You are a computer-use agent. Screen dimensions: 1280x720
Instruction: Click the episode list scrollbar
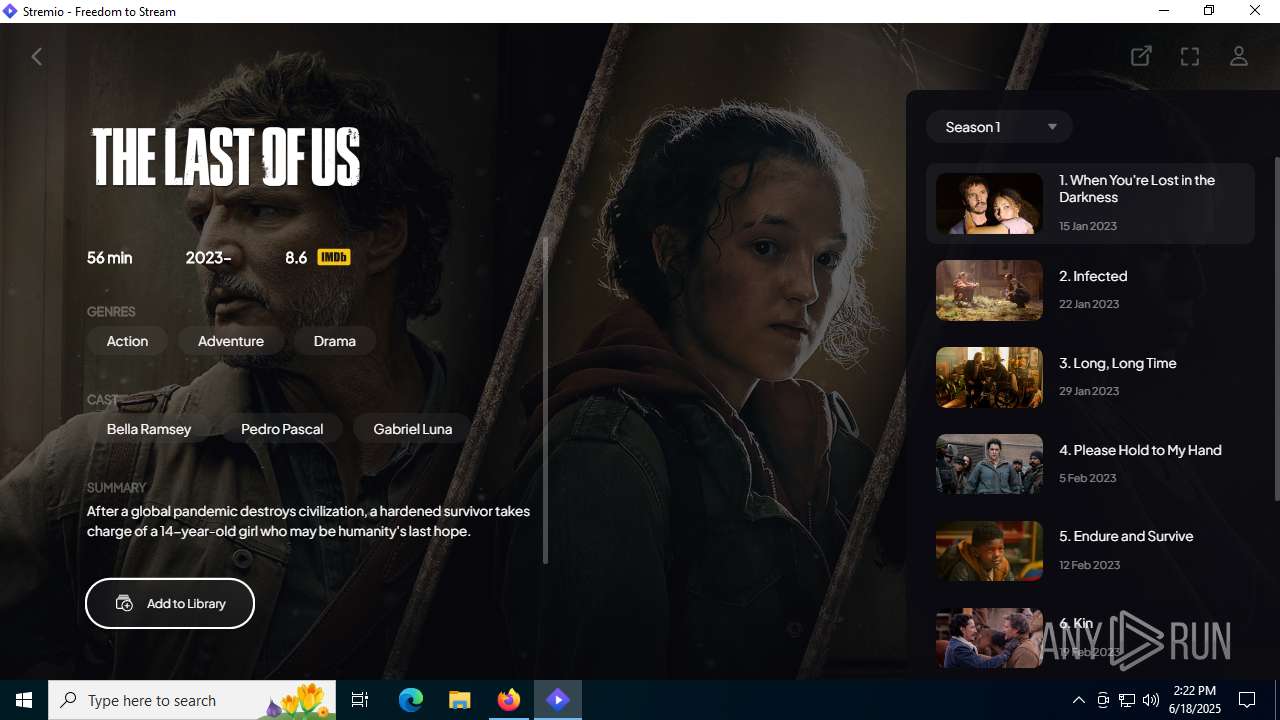[x=1277, y=328]
